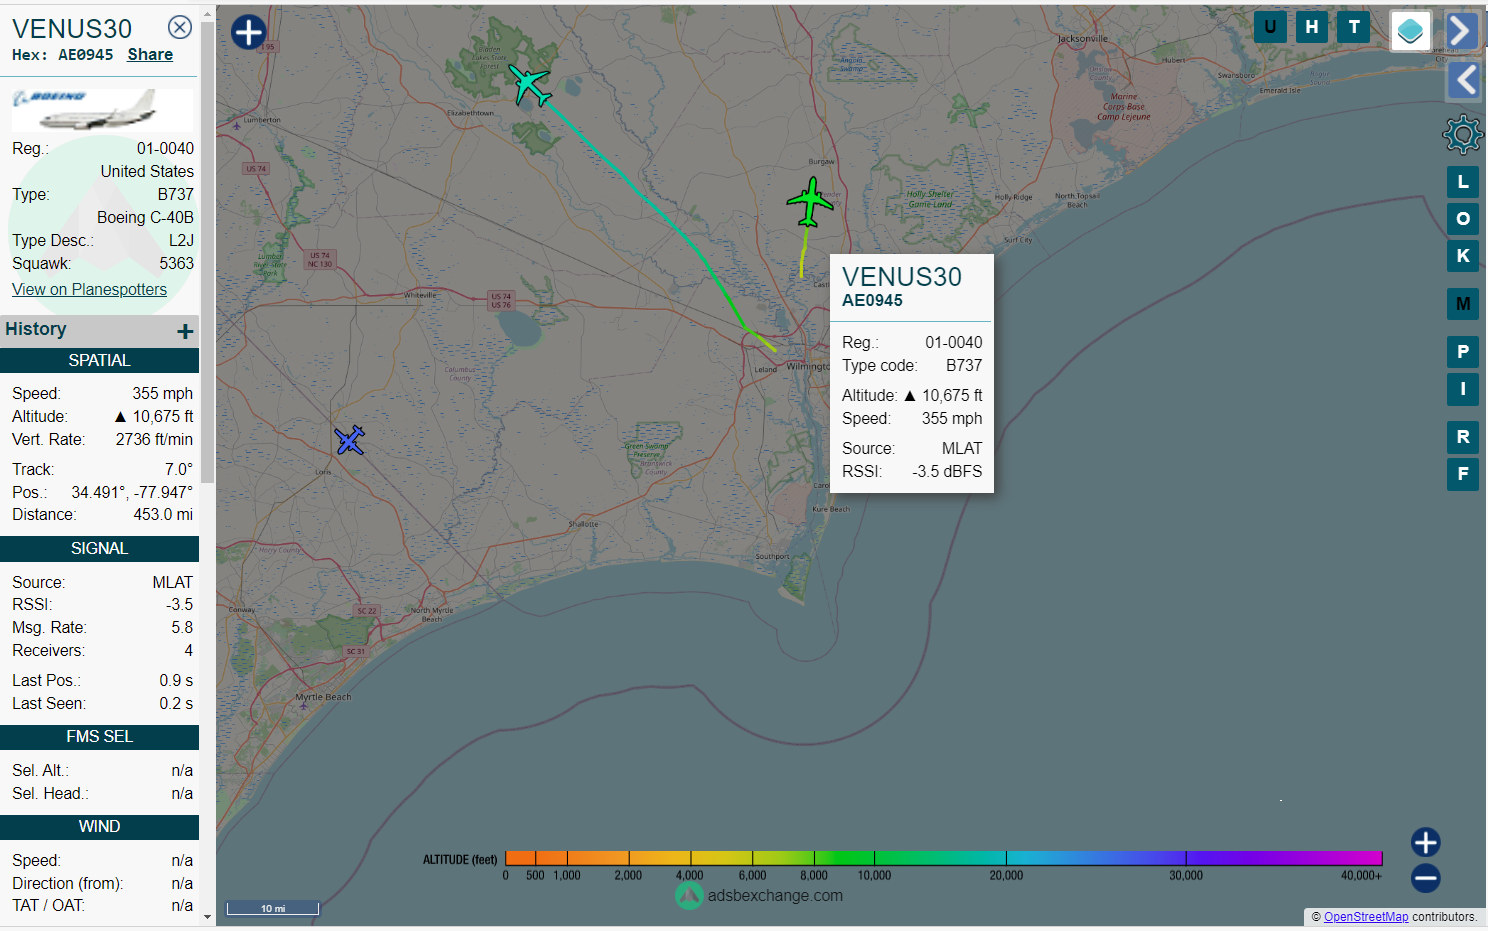Toggle the U map button
Screen dimensions: 1488x931
[x=1270, y=27]
